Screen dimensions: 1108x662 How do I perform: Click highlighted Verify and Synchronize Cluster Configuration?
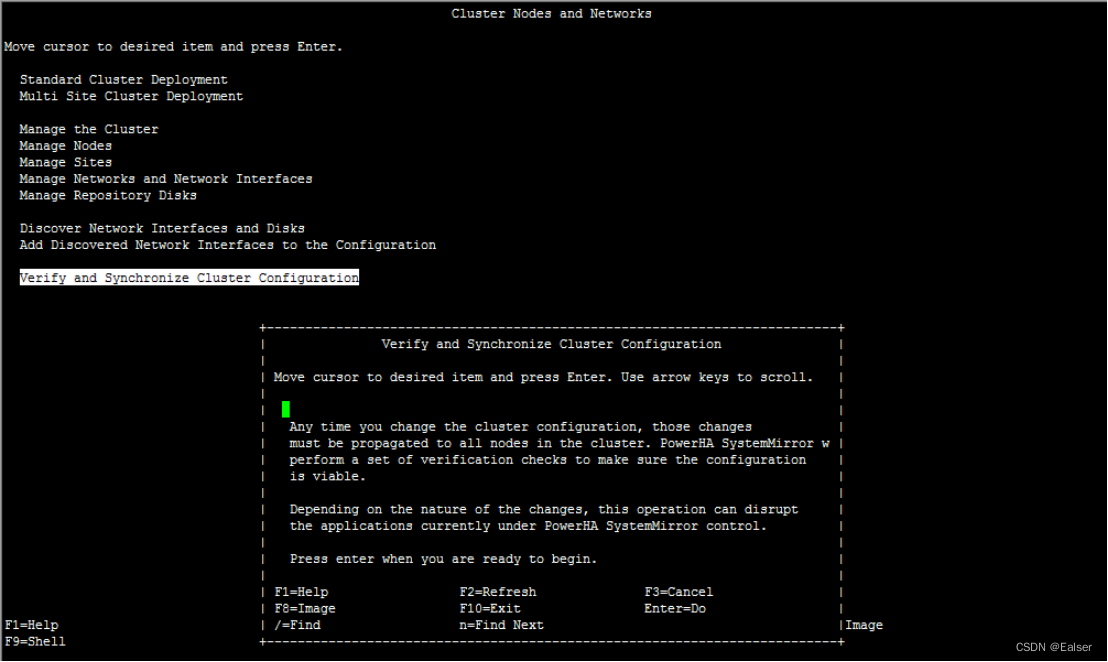189,277
